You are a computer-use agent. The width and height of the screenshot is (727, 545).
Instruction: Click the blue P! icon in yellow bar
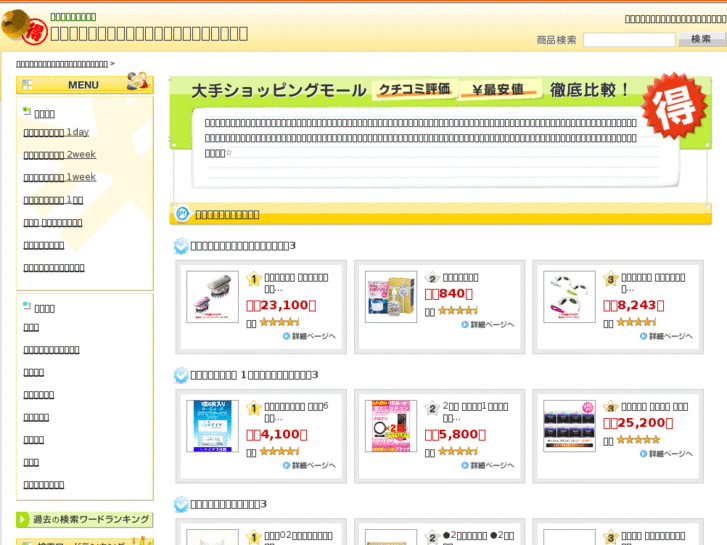click(182, 214)
